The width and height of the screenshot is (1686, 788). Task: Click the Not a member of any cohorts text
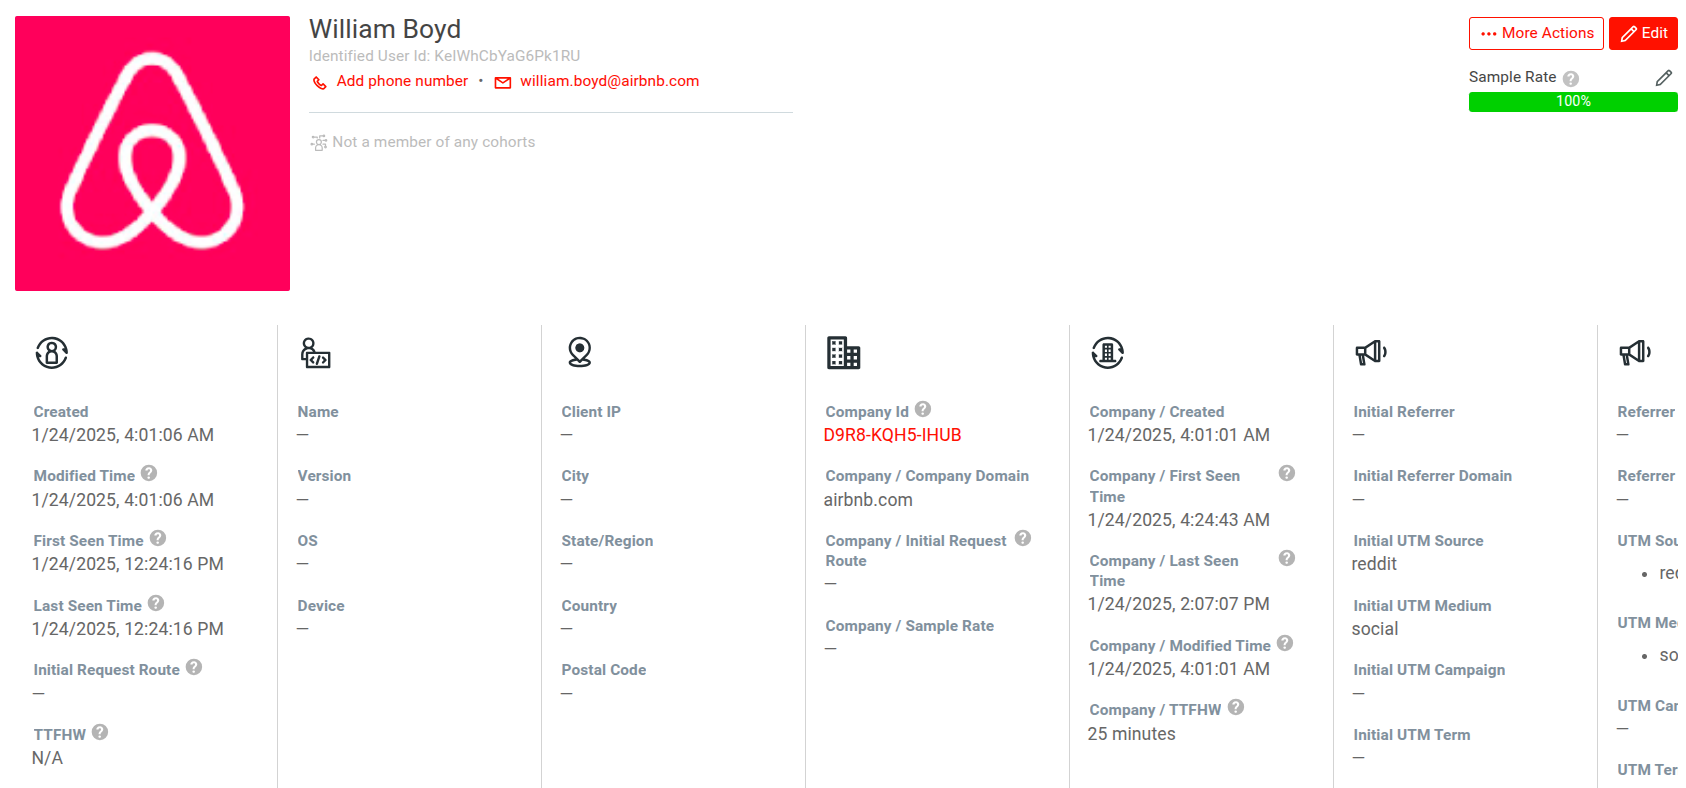[x=434, y=142]
